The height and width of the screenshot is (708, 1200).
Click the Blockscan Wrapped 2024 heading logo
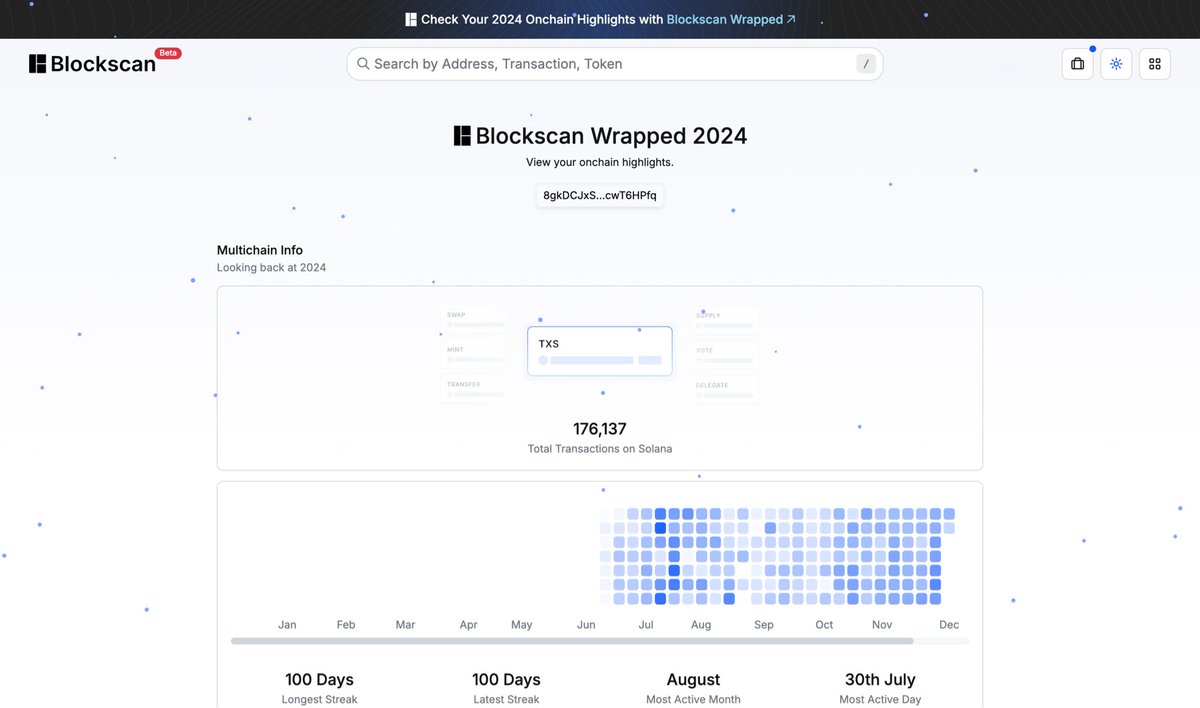(x=462, y=136)
